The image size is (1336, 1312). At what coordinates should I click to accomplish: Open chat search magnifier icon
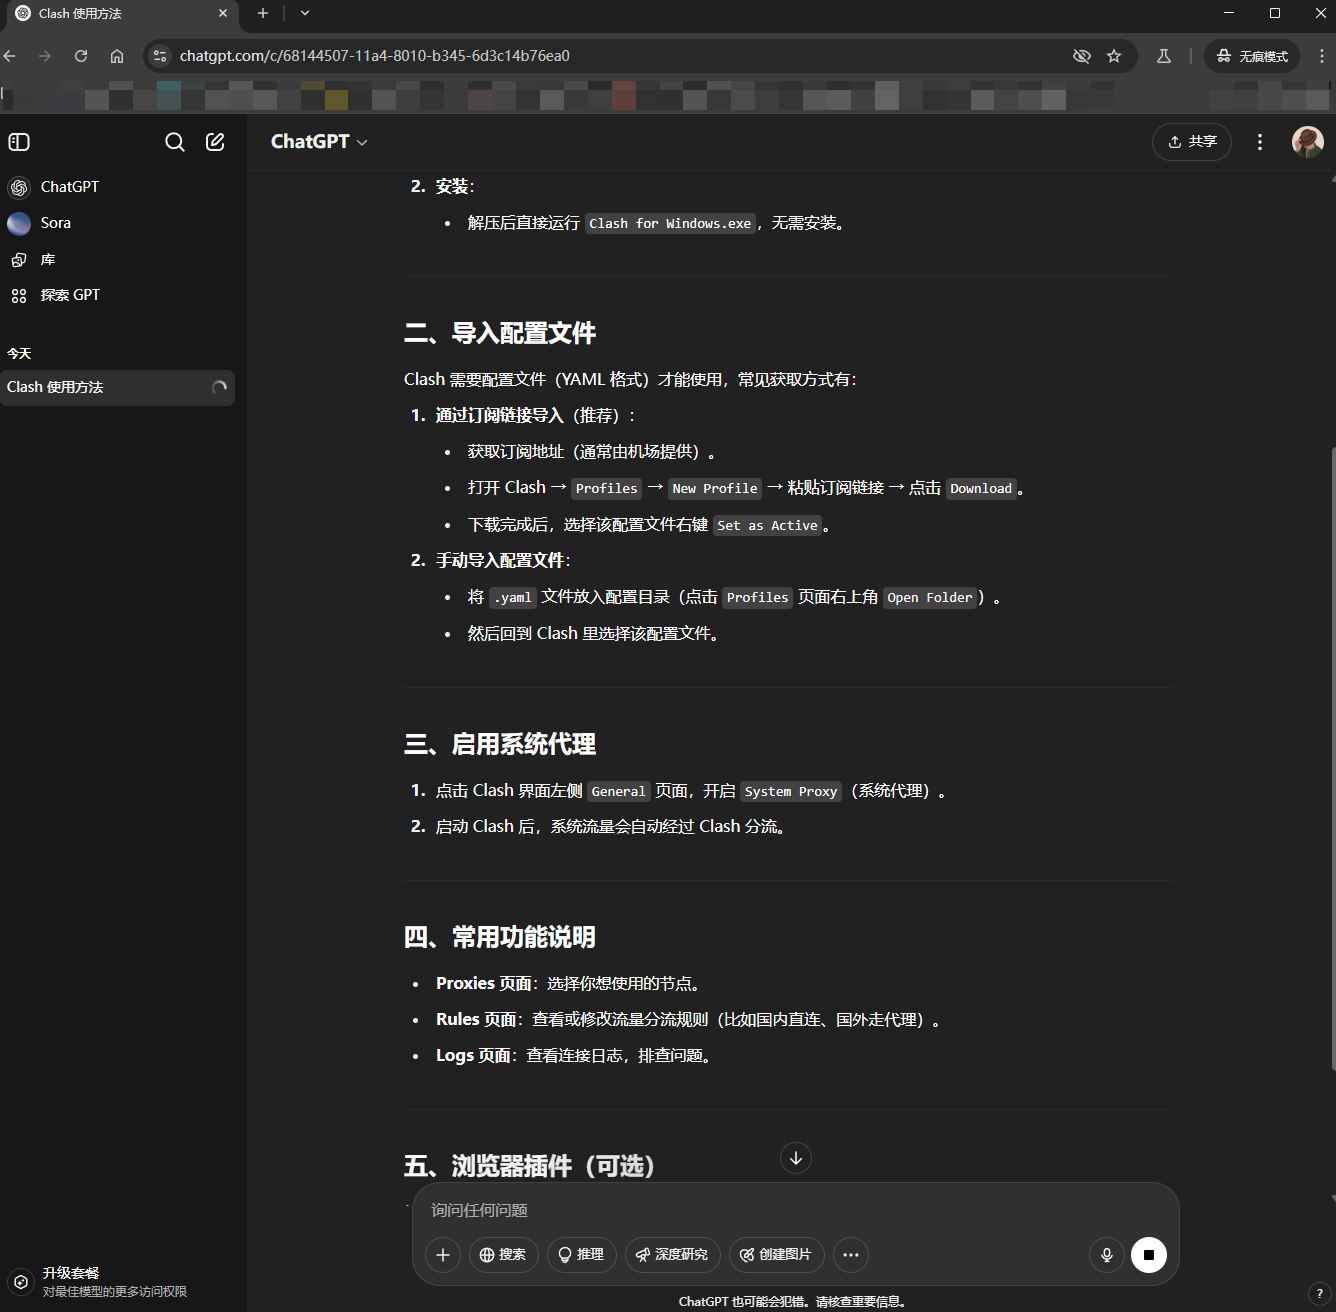pyautogui.click(x=175, y=142)
